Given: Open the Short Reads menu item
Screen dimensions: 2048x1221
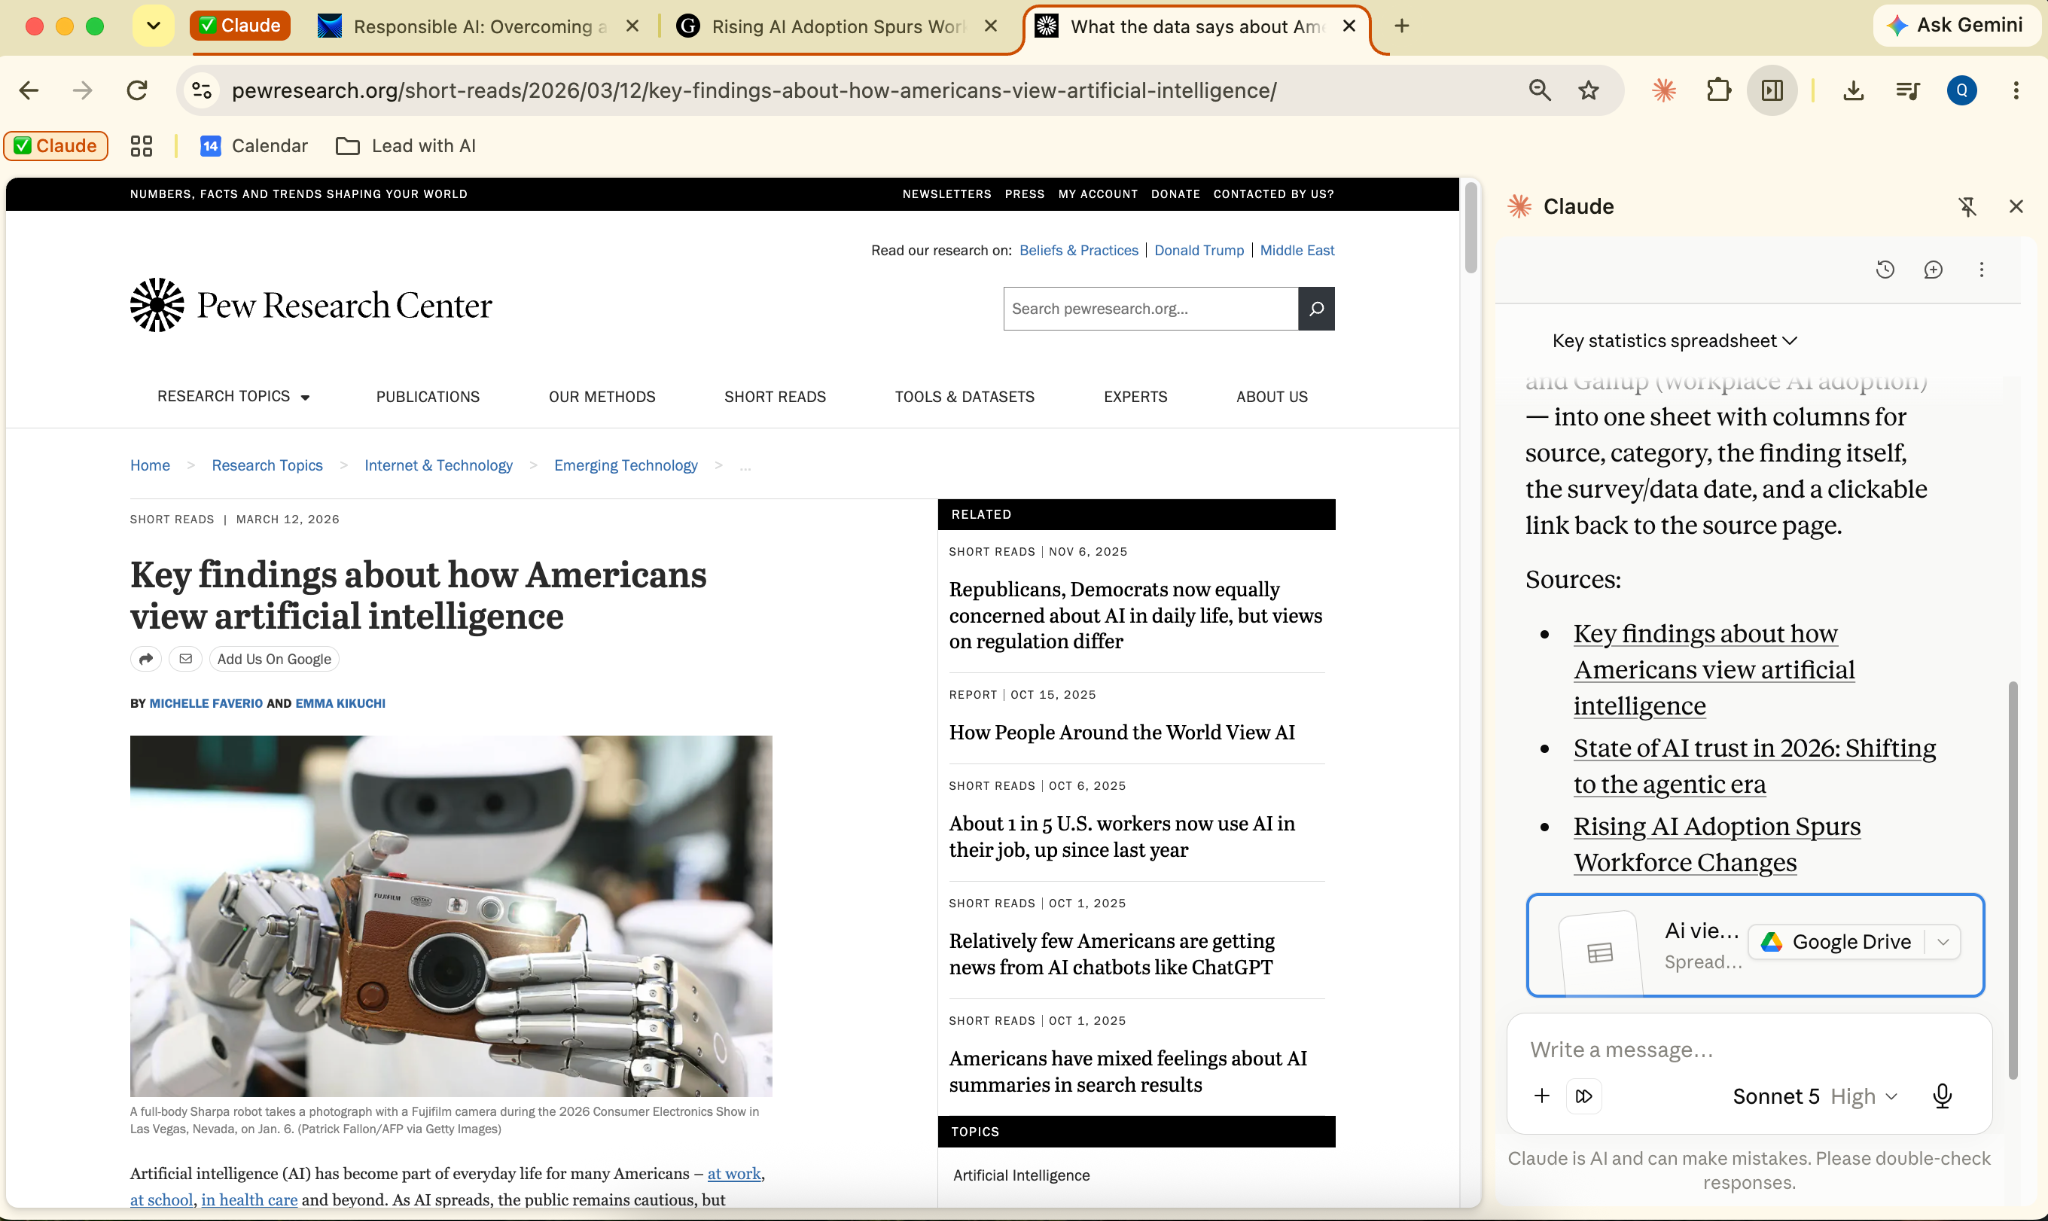Looking at the screenshot, I should coord(775,397).
